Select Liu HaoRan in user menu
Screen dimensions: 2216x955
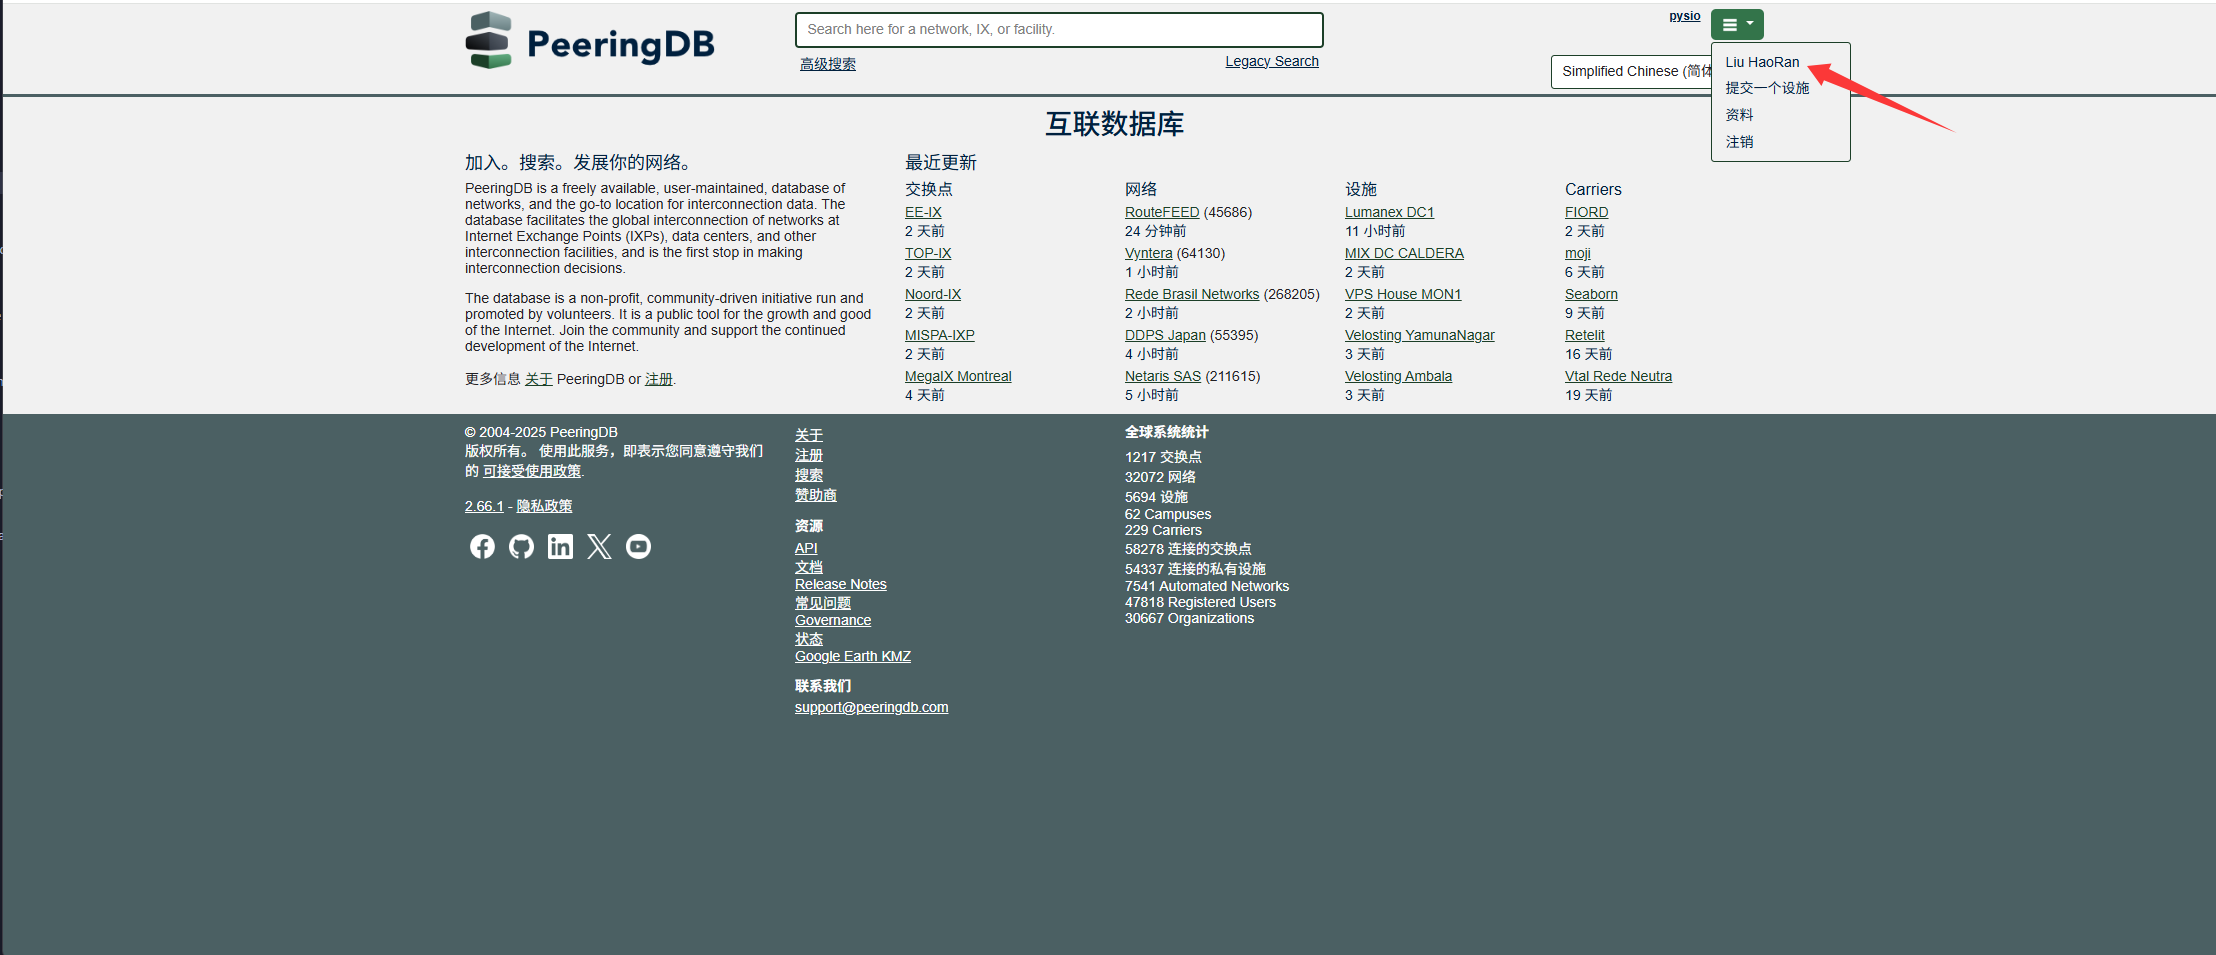tap(1762, 62)
